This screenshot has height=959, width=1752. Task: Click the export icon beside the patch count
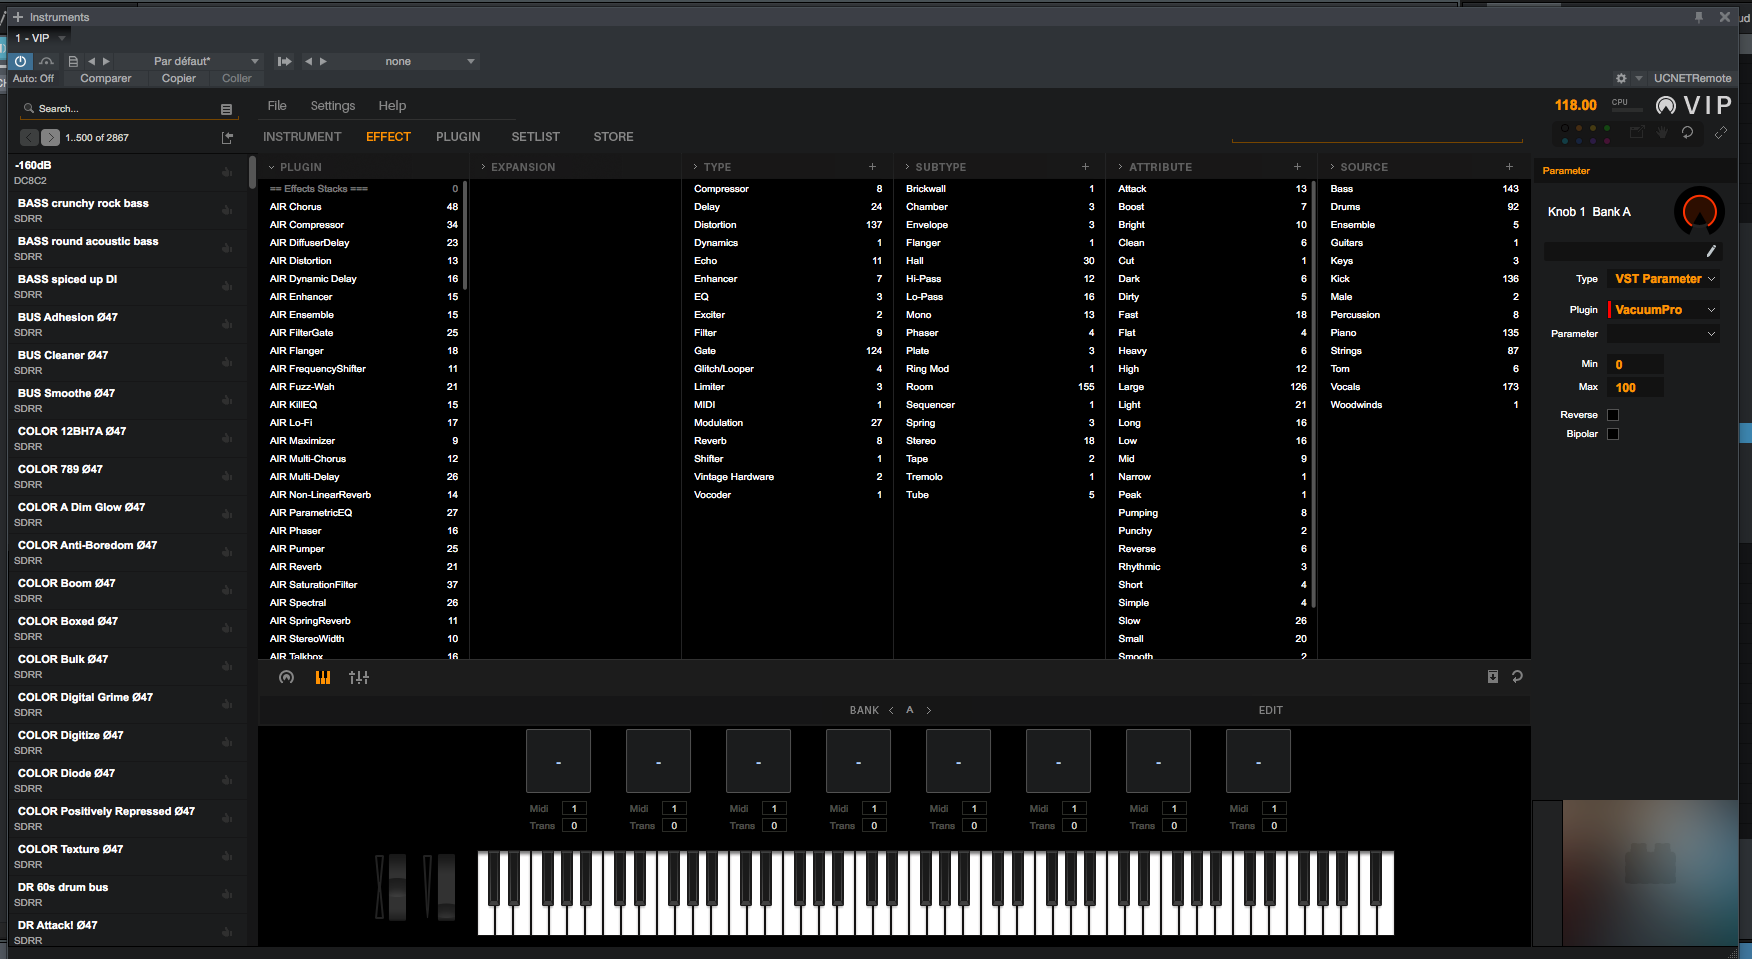coord(227,138)
